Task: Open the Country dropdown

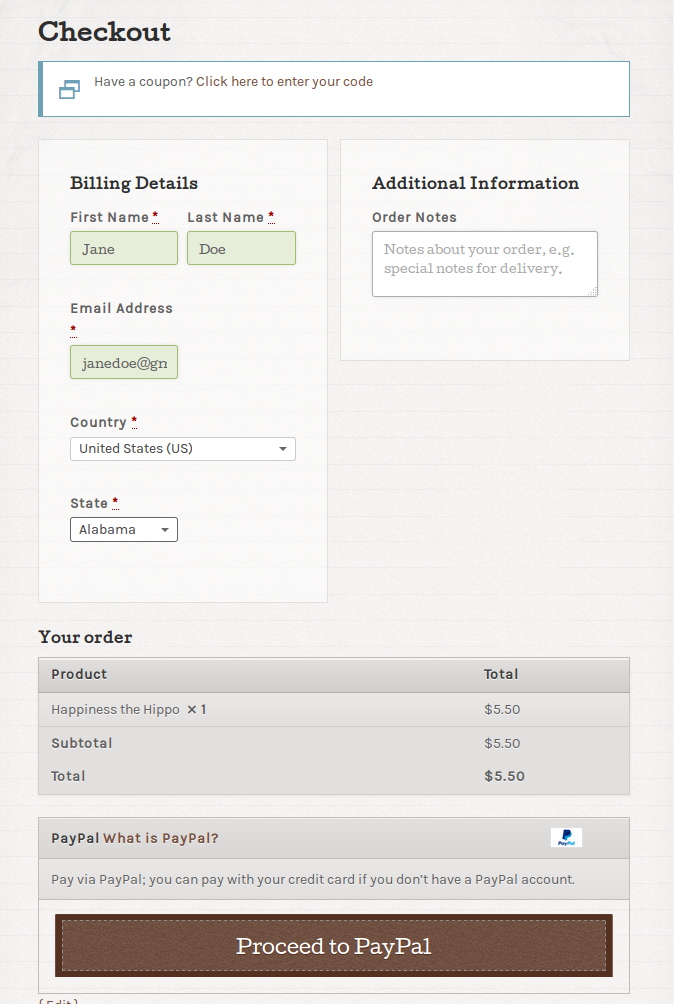Action: tap(183, 449)
